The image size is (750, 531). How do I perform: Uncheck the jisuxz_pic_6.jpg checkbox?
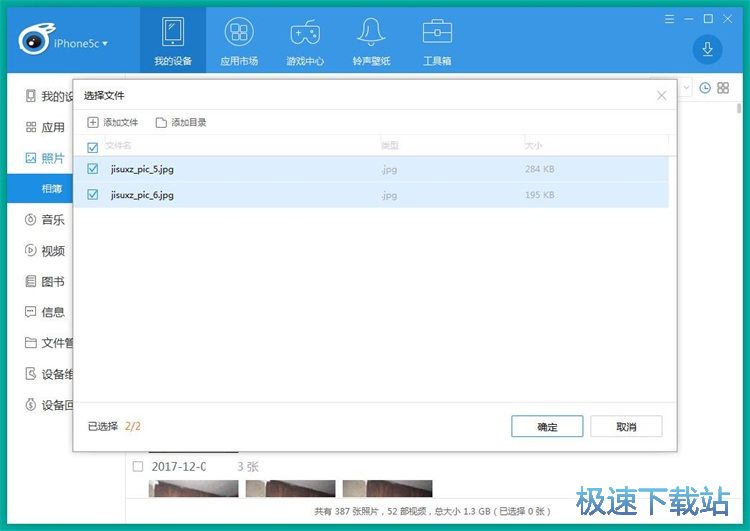[x=93, y=195]
